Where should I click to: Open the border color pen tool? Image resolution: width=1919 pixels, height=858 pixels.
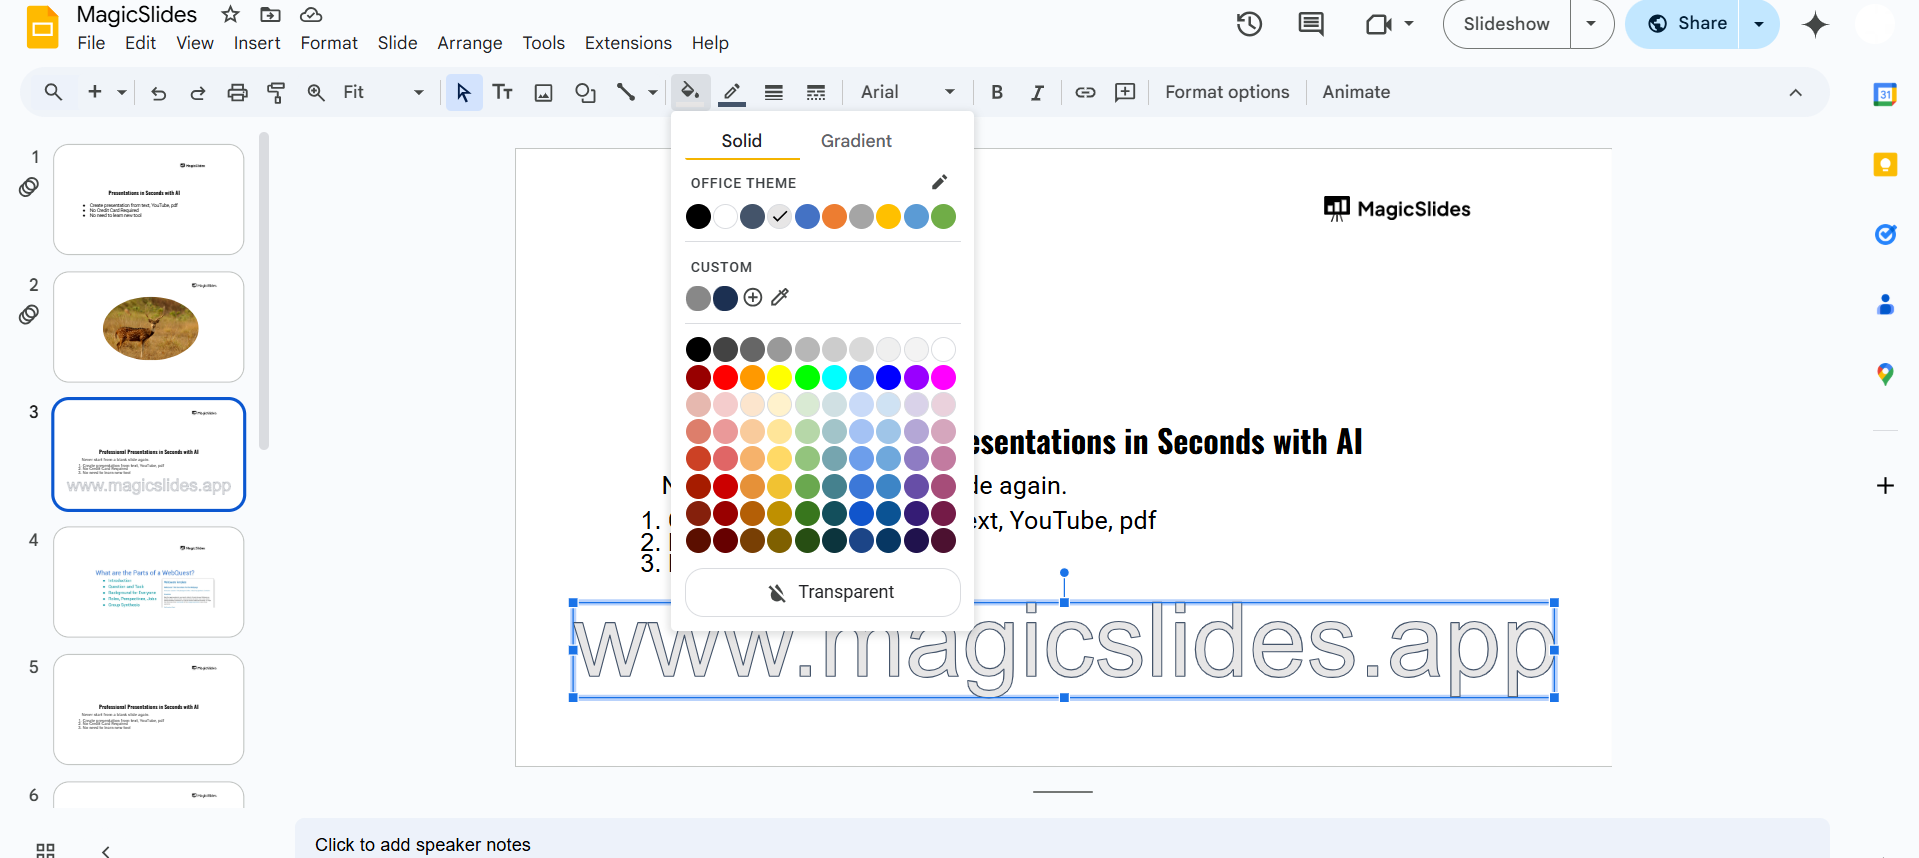tap(732, 92)
